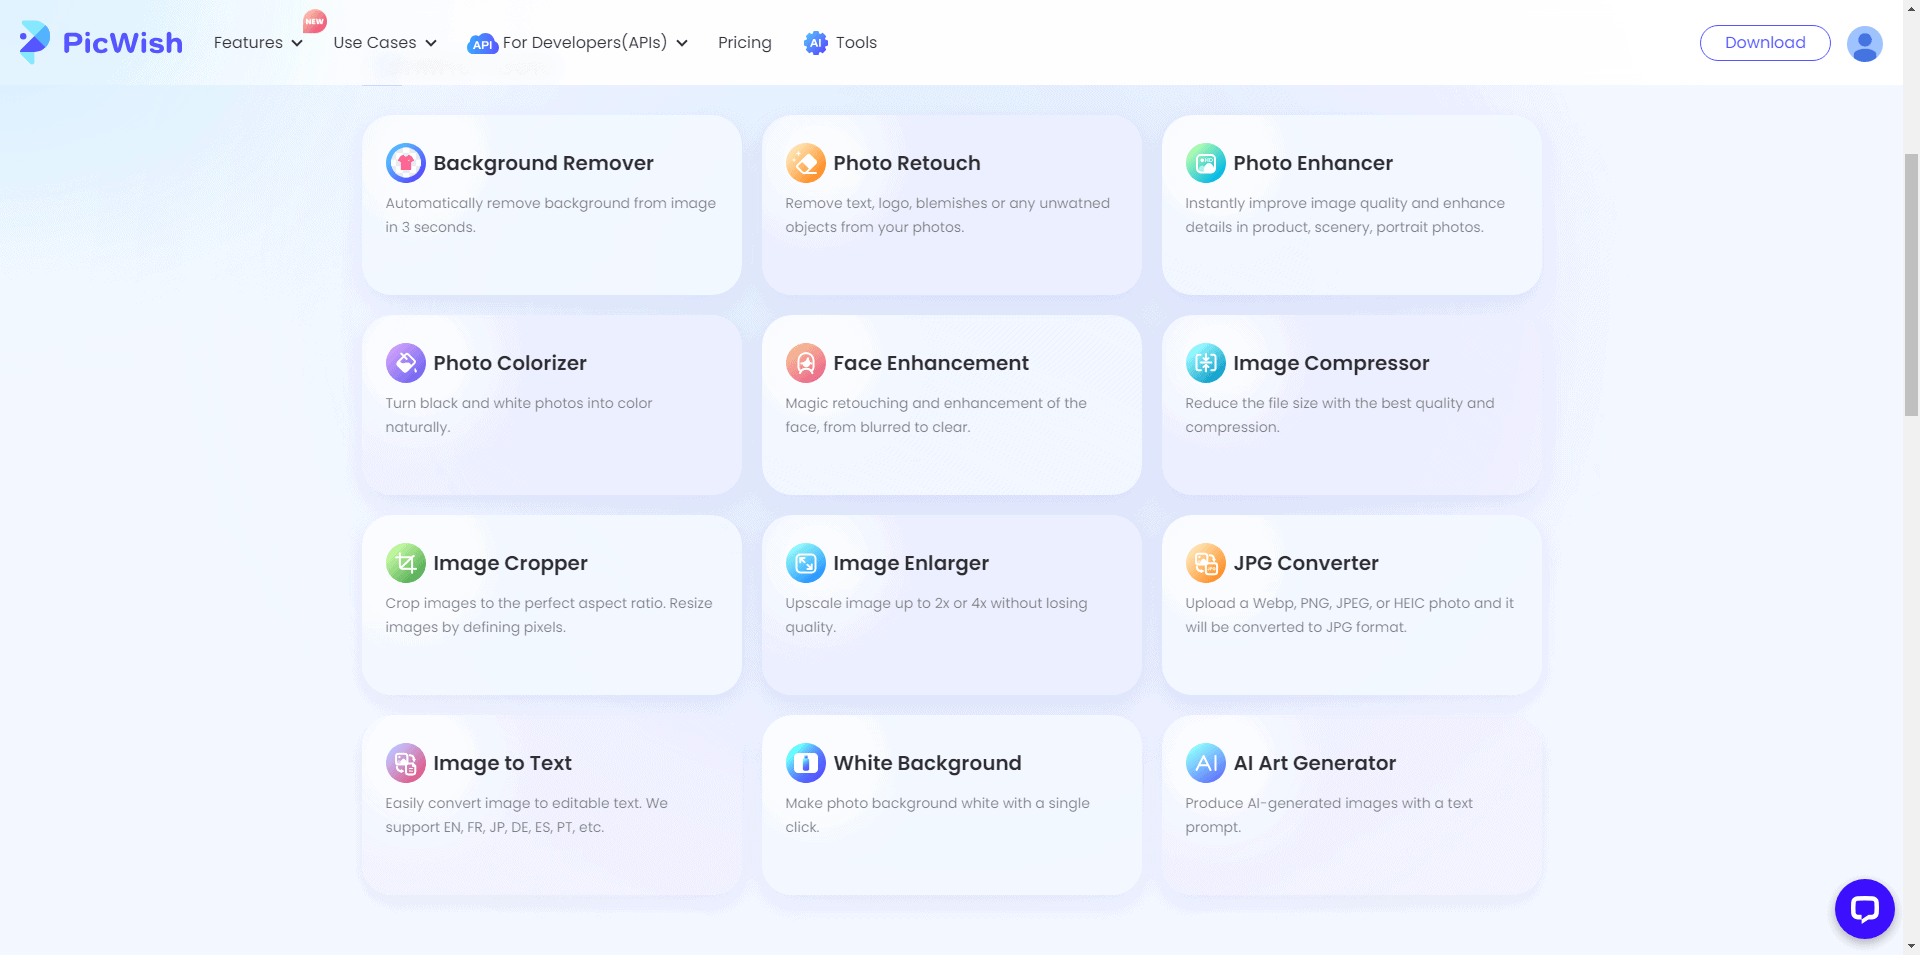The width and height of the screenshot is (1920, 955).
Task: Open the Face Enhancement title link
Action: pos(931,363)
